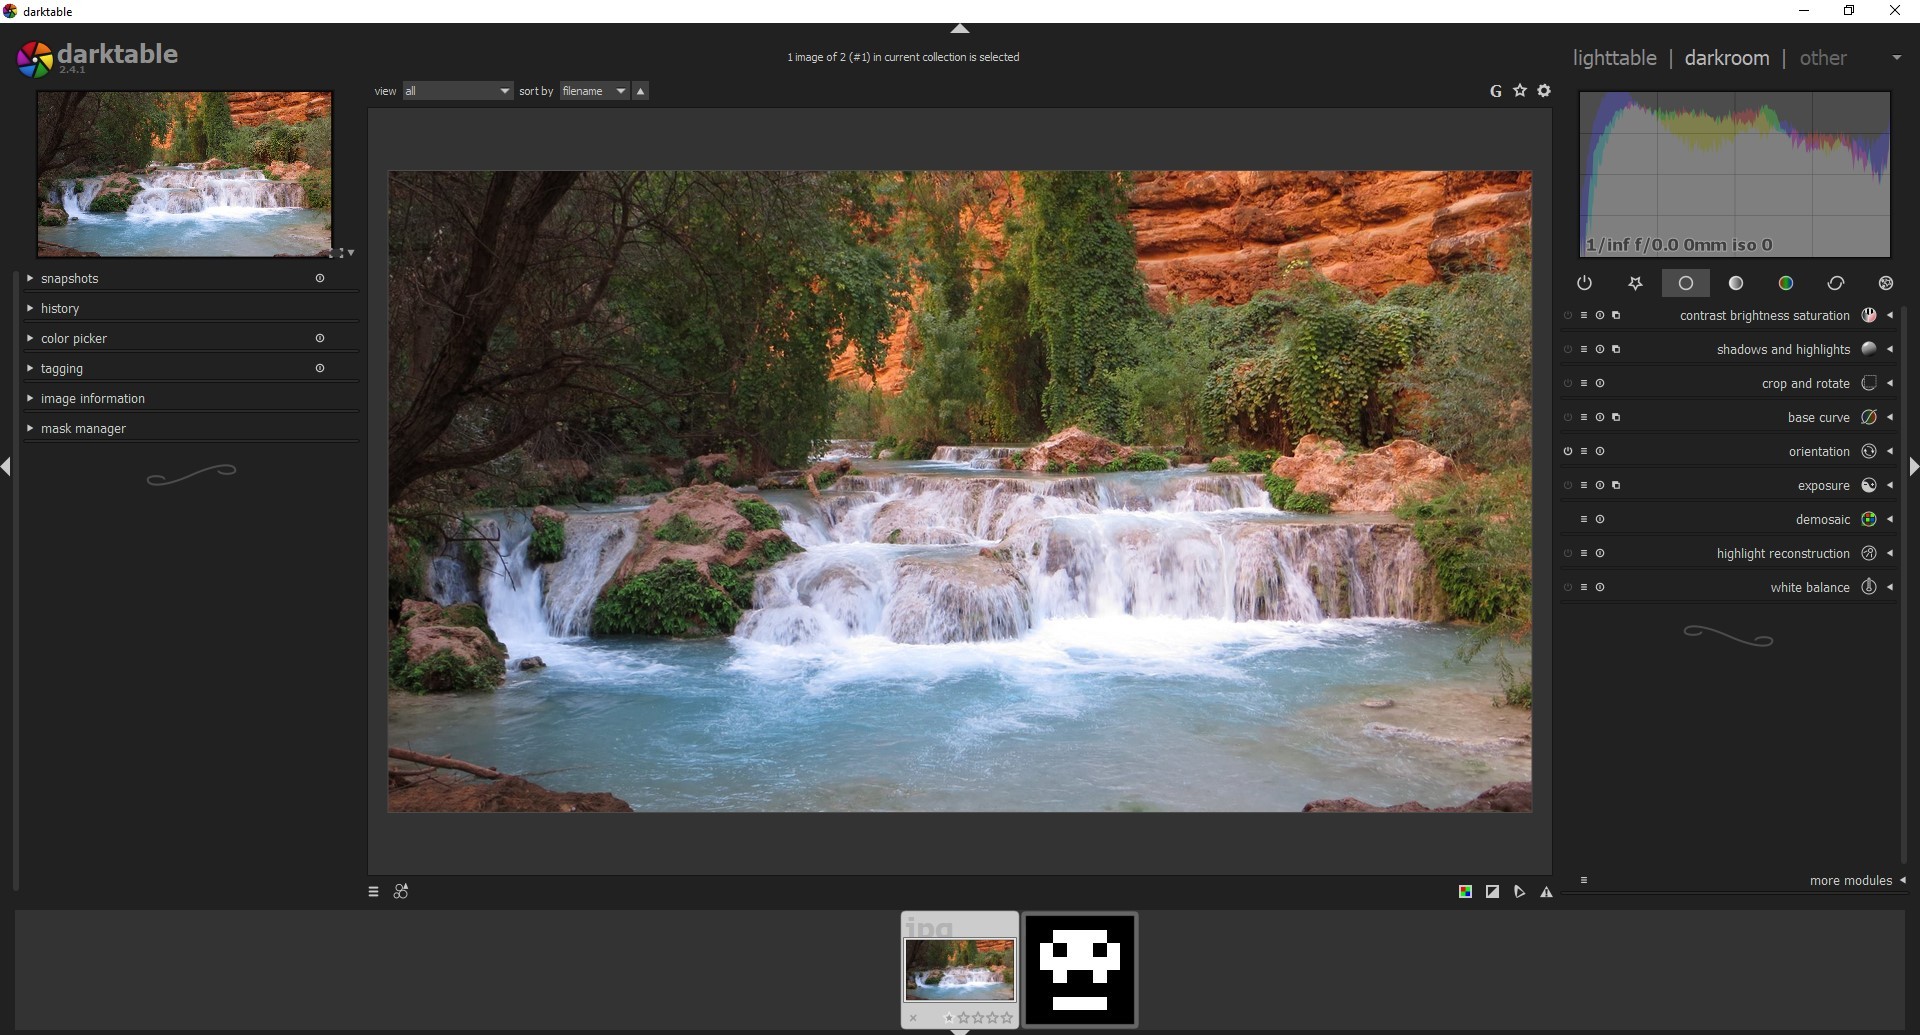Collapse the top panel arrow
Image resolution: width=1920 pixels, height=1035 pixels.
click(960, 29)
